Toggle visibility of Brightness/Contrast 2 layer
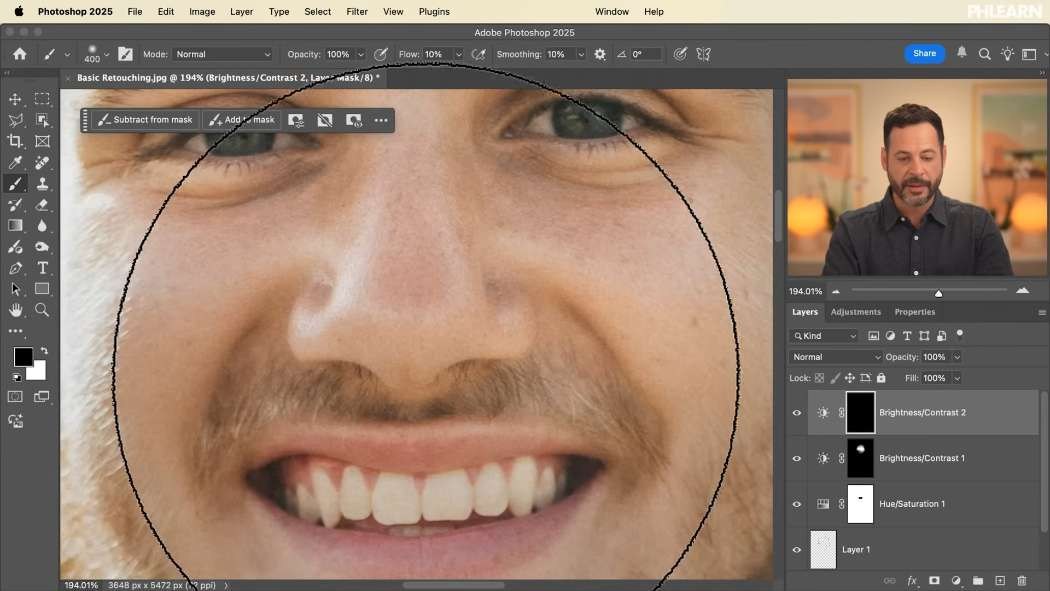The height and width of the screenshot is (591, 1050). click(797, 413)
